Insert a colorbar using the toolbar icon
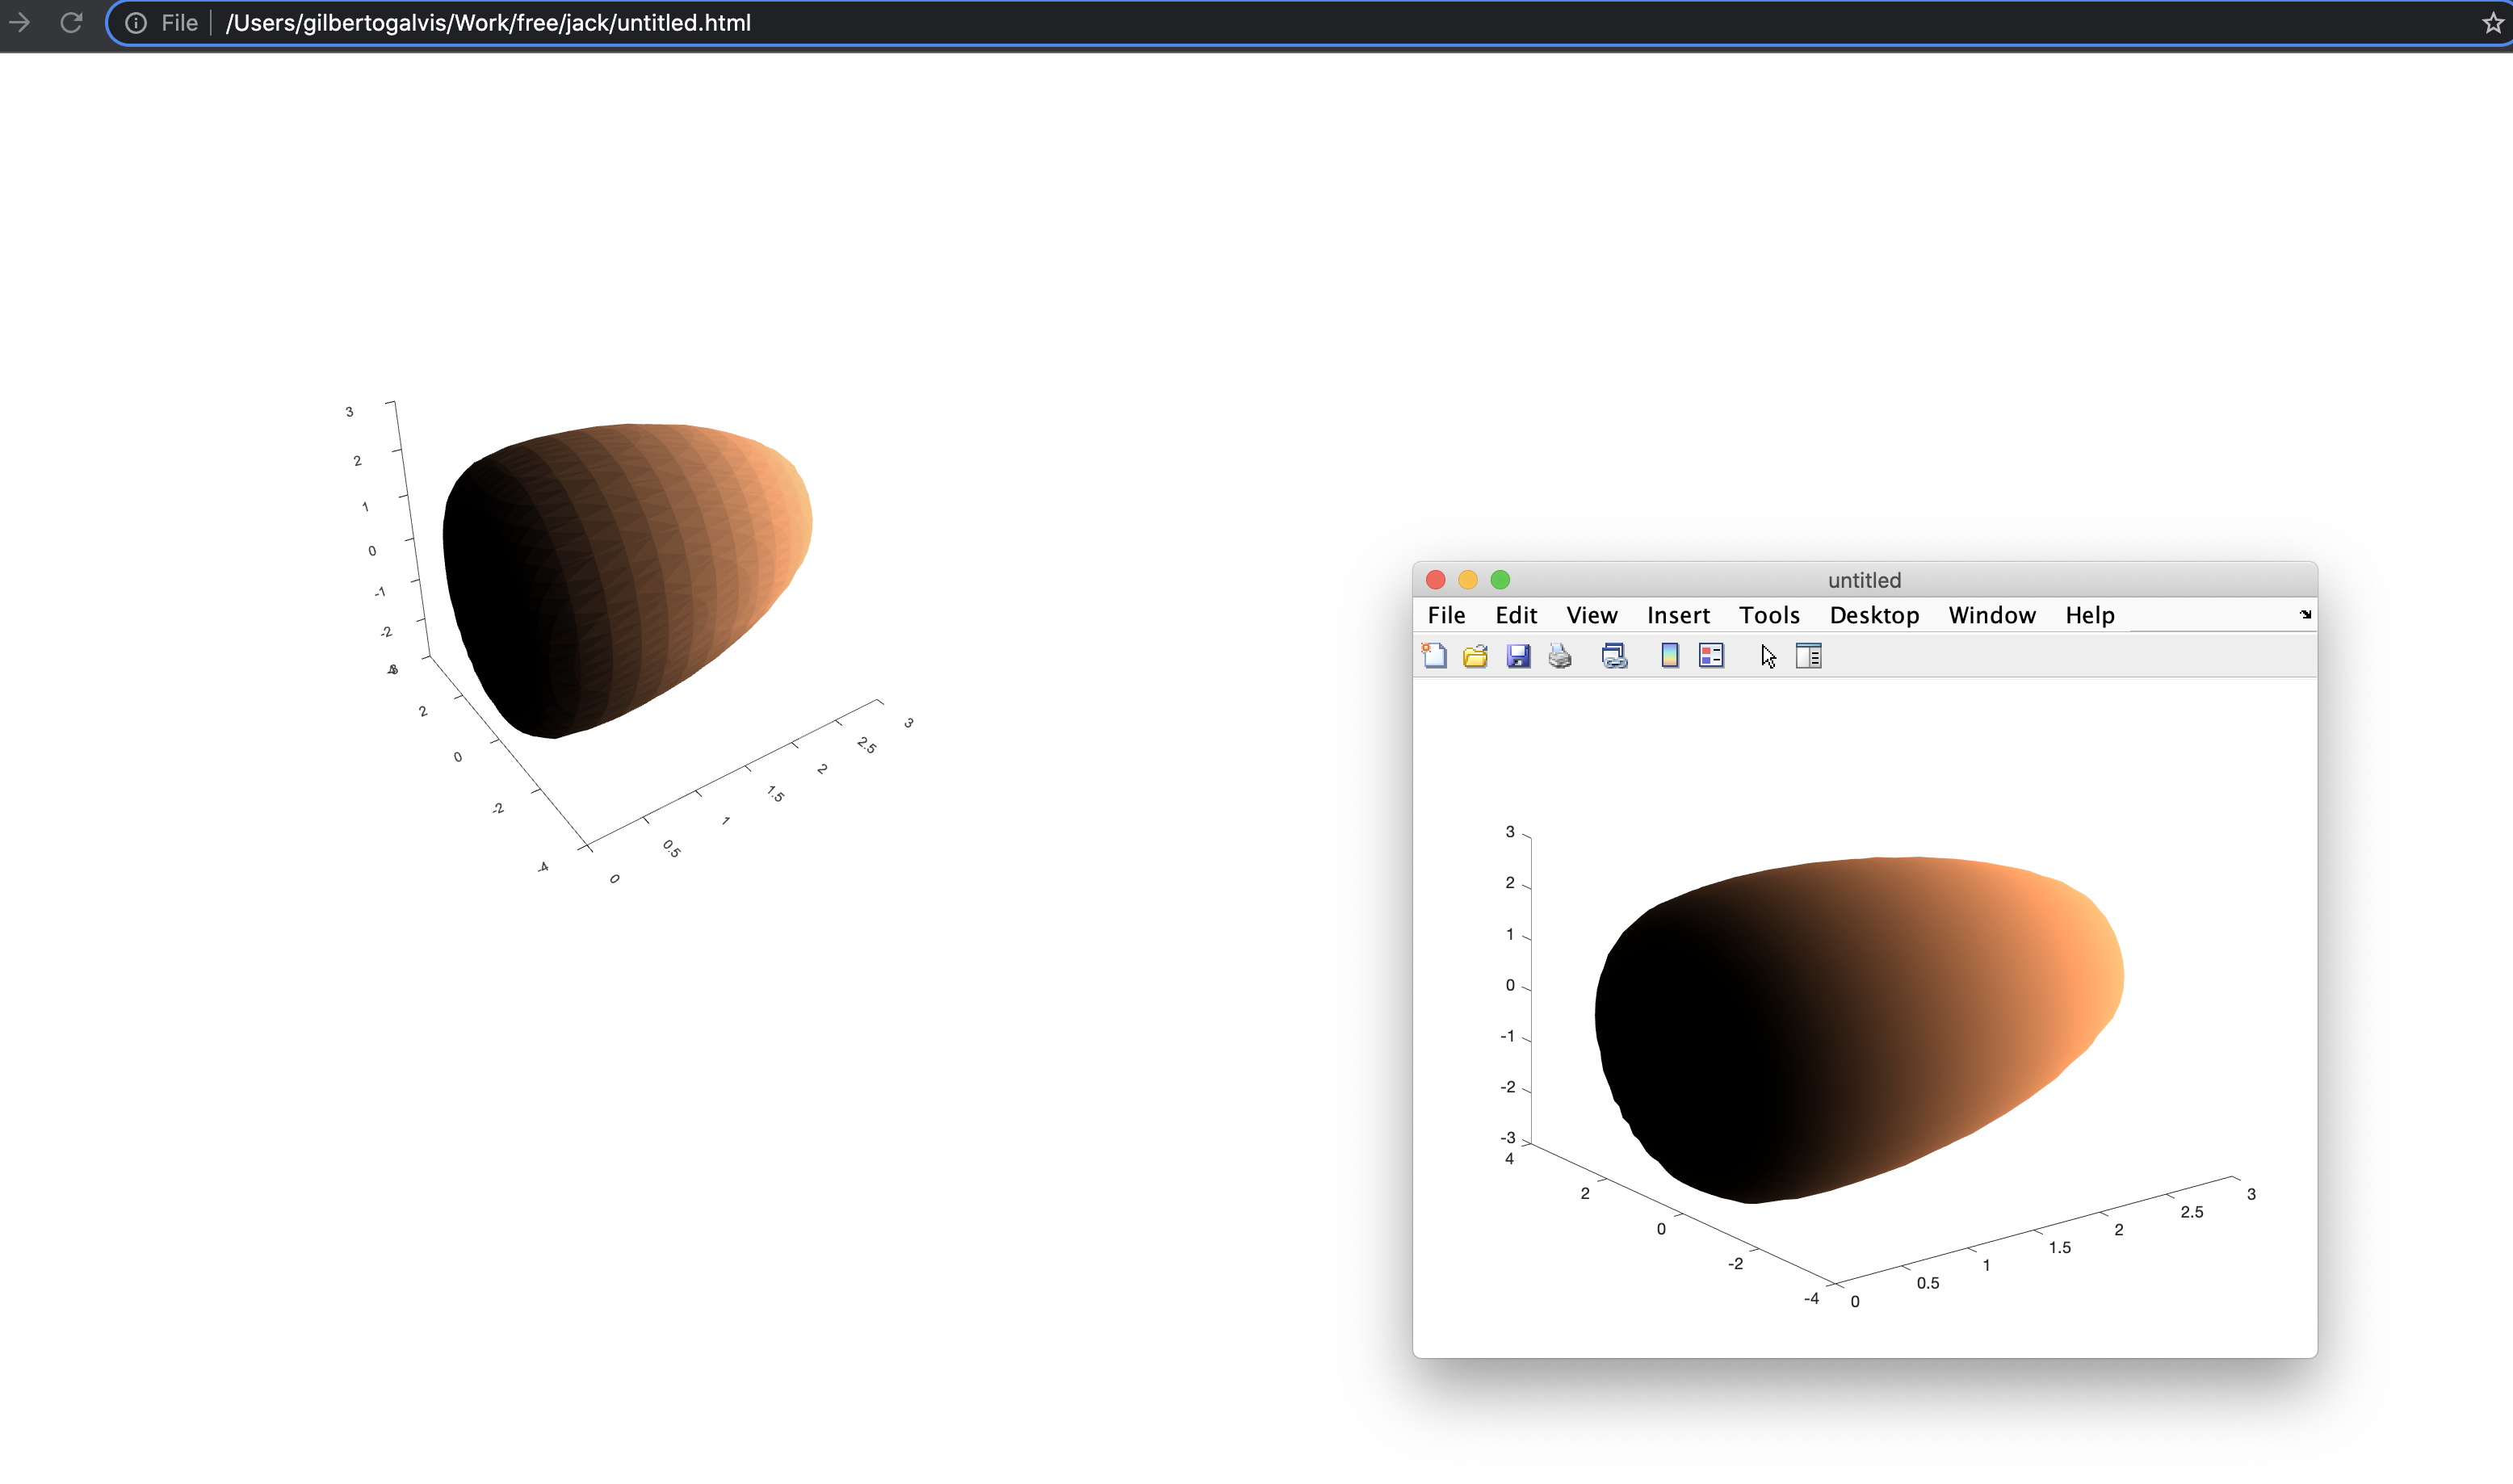The image size is (2513, 1484). point(1669,656)
